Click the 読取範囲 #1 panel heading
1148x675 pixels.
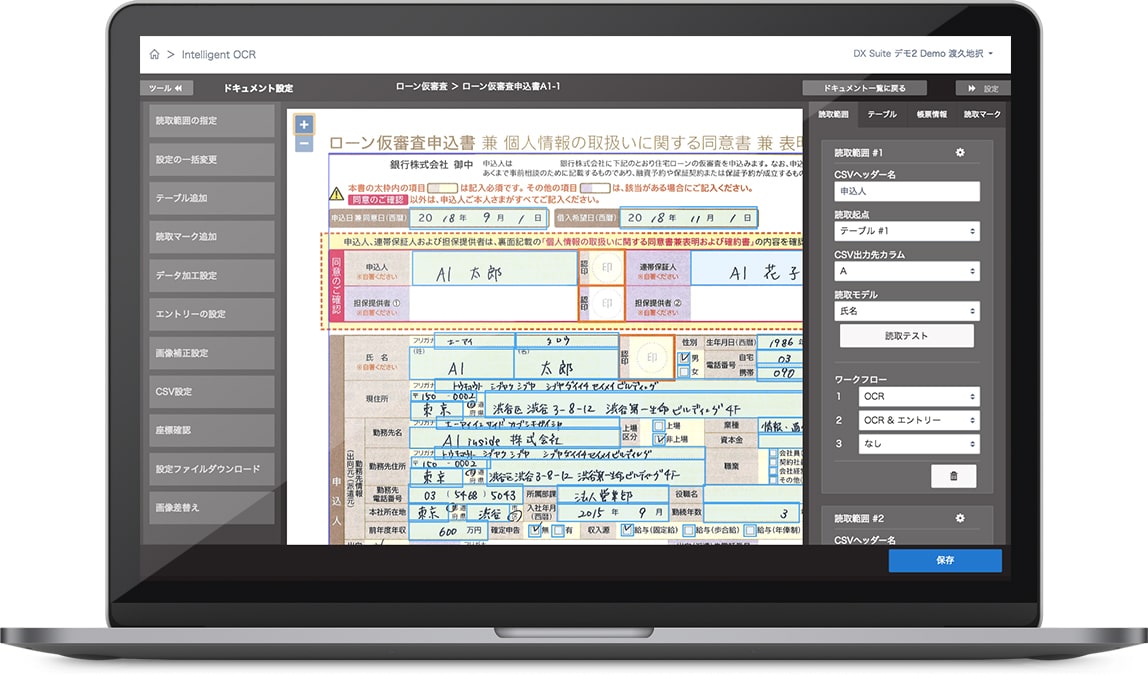(859, 153)
